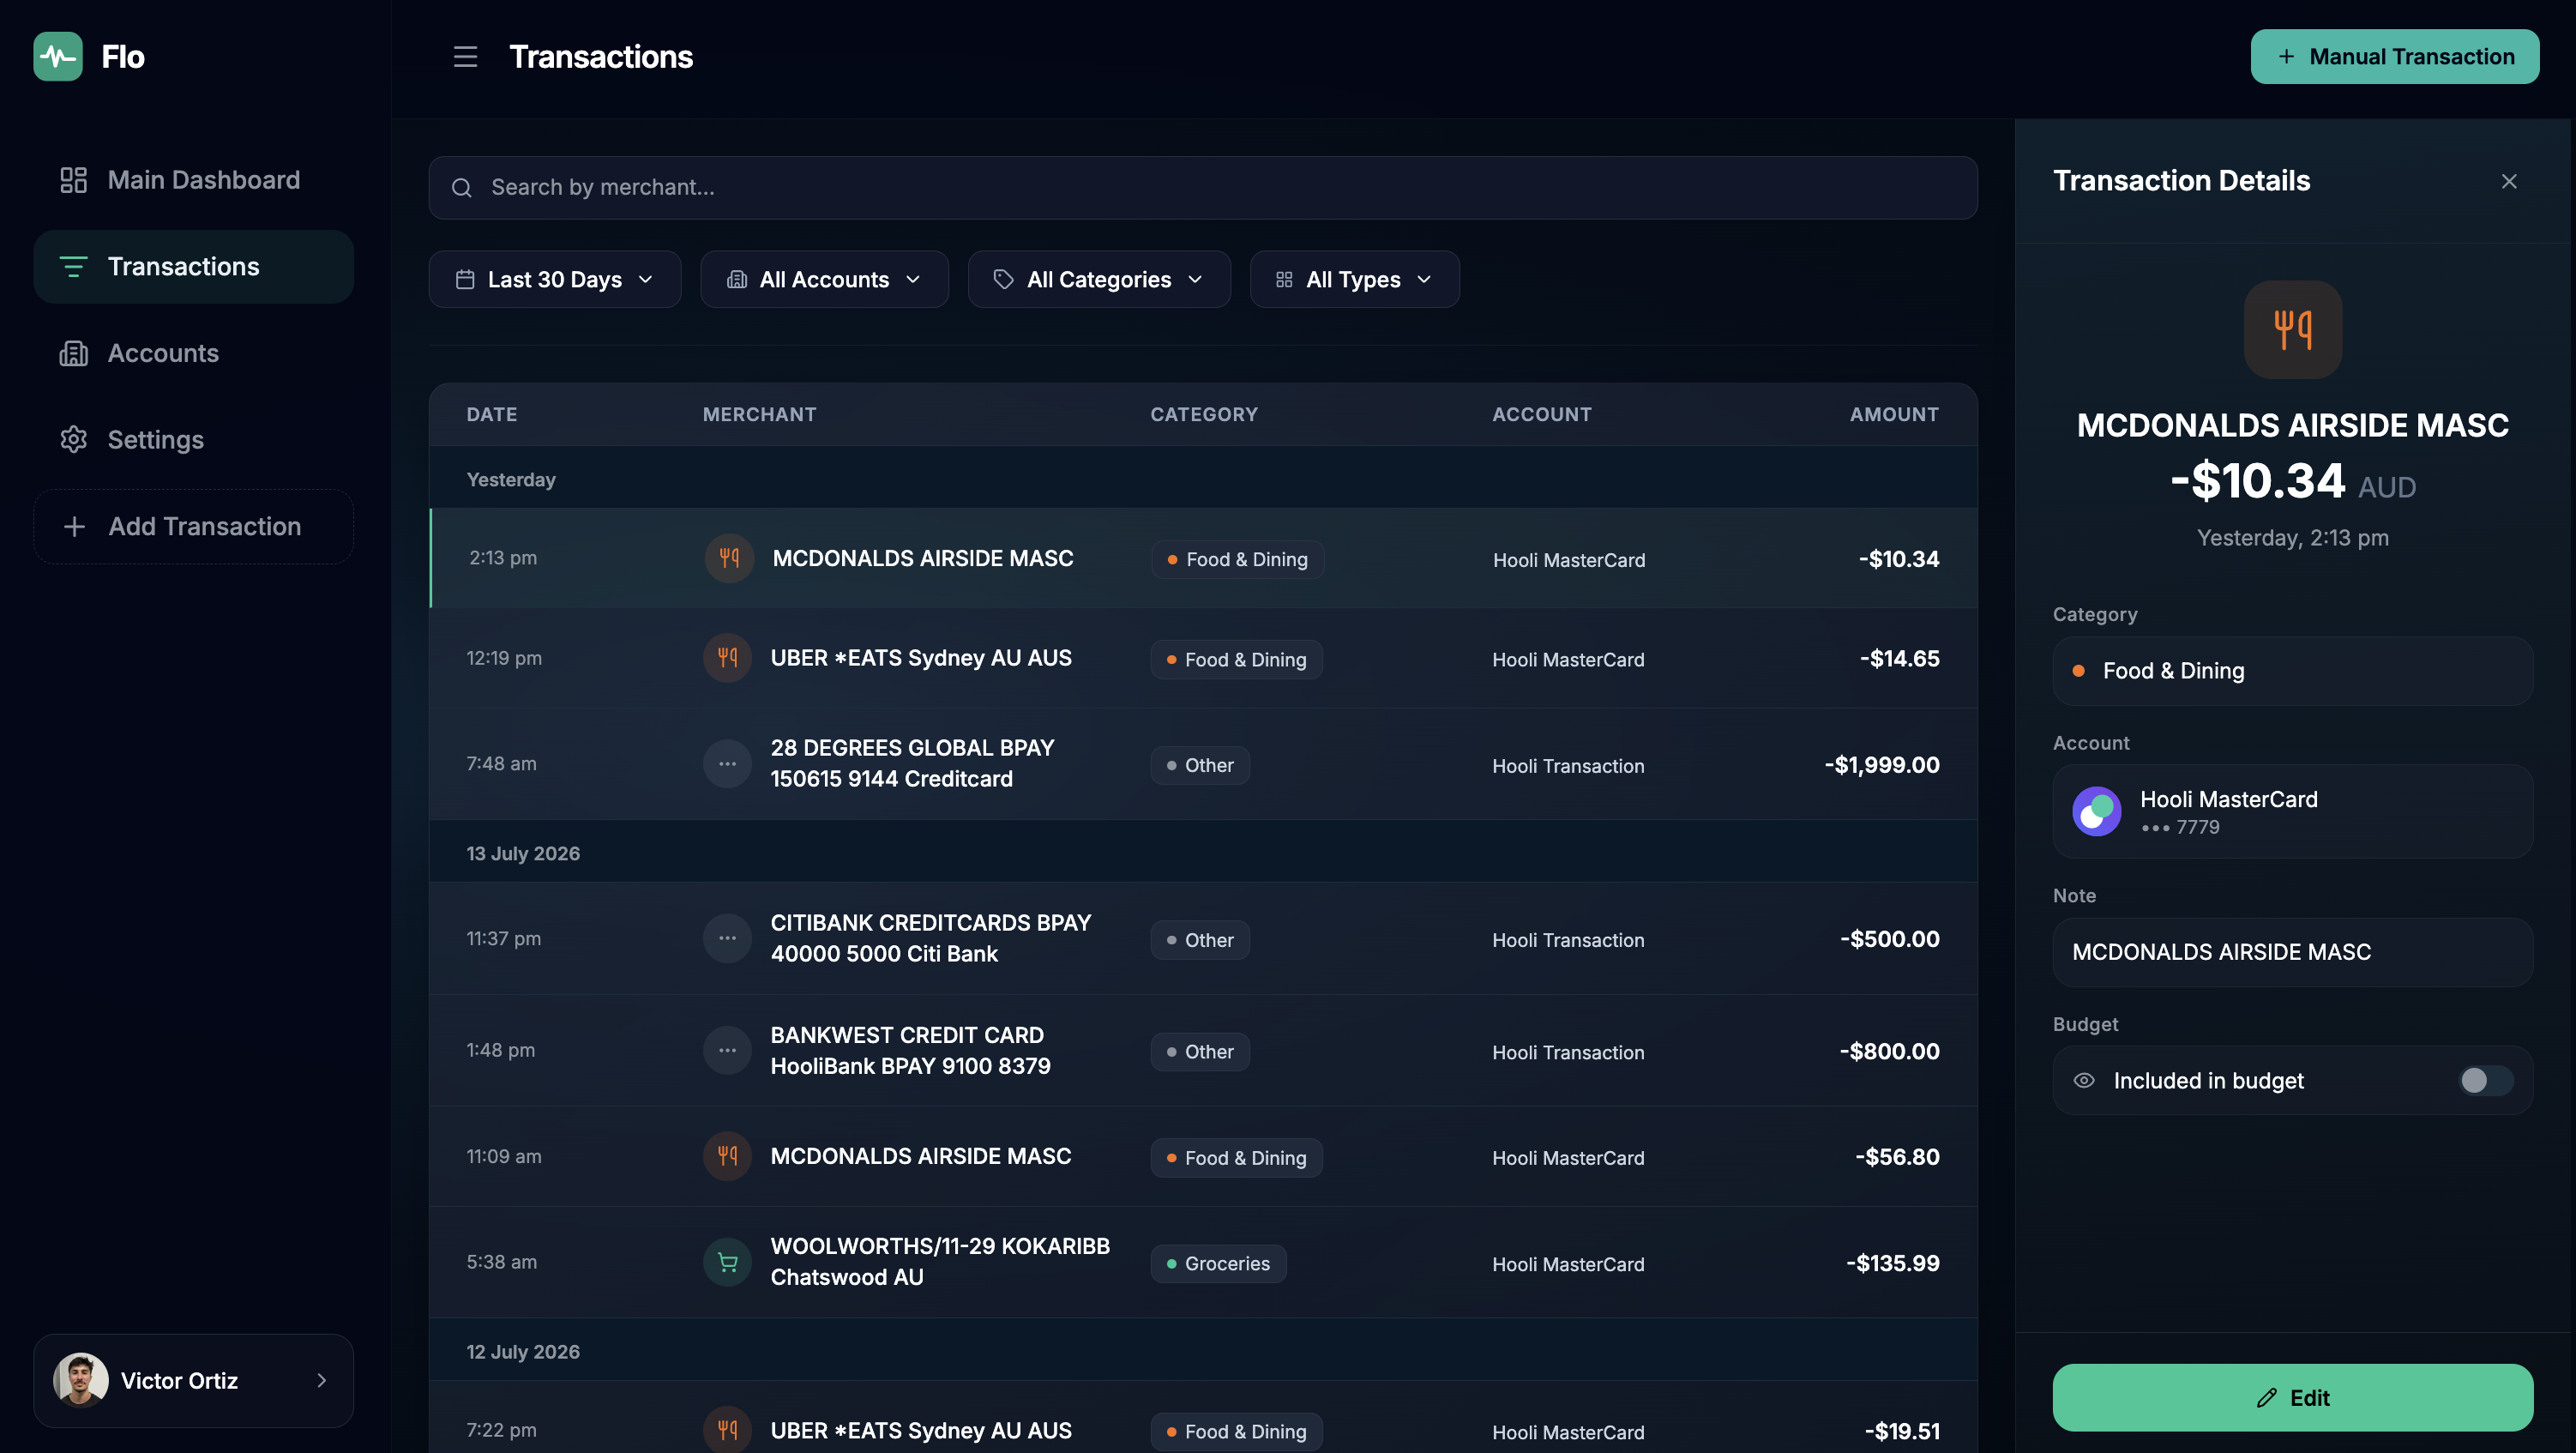
Task: Click the Other tag on Citibank row
Action: [x=1199, y=940]
